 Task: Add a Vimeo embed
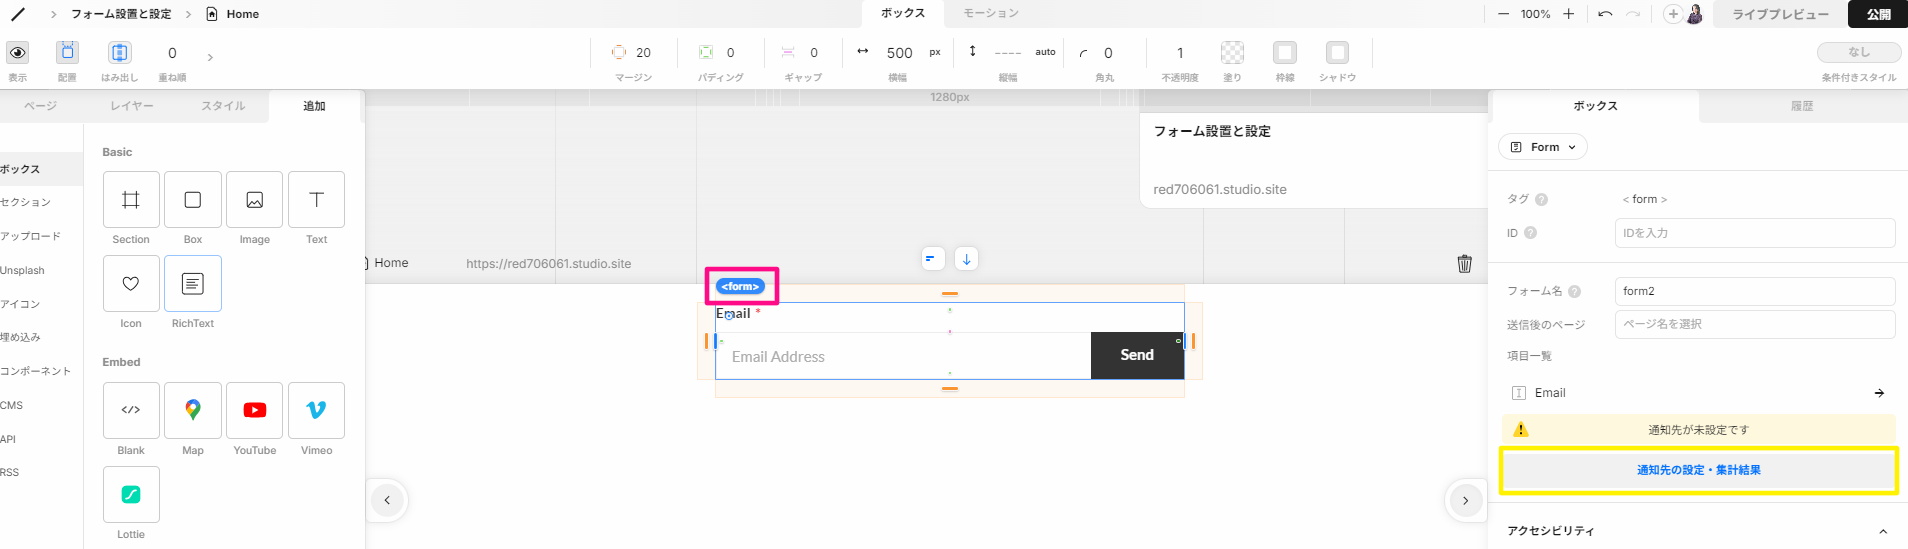[317, 410]
